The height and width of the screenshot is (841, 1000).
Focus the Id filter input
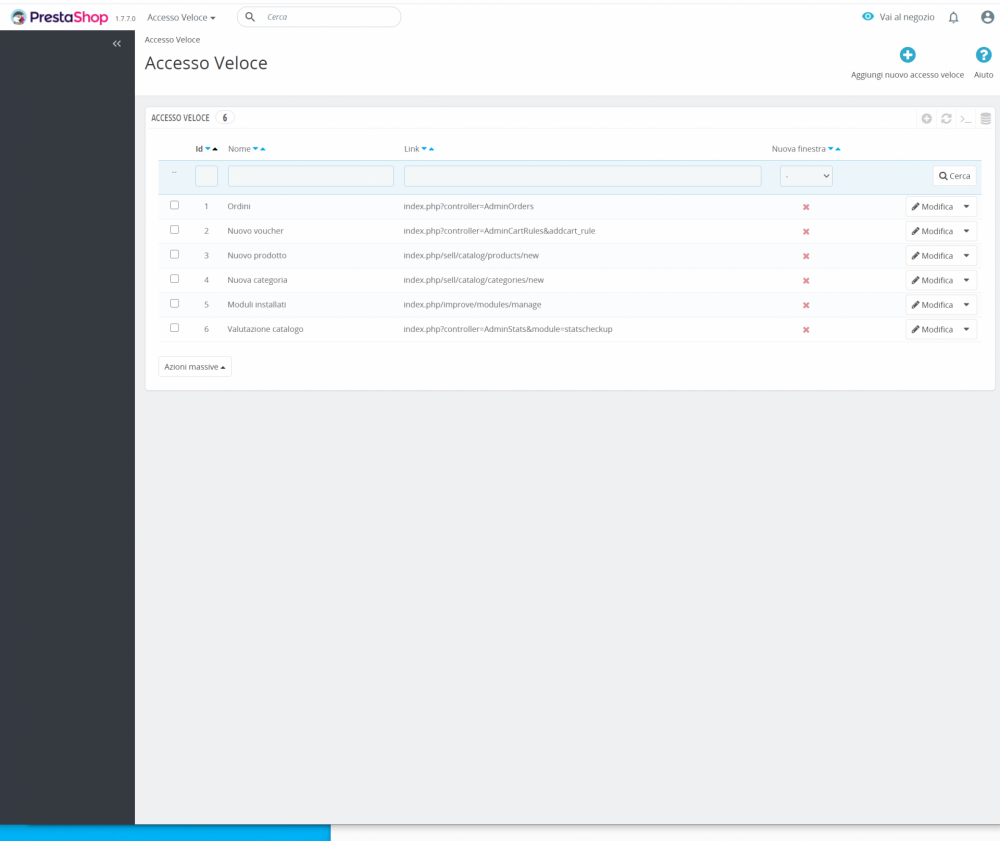click(x=206, y=176)
